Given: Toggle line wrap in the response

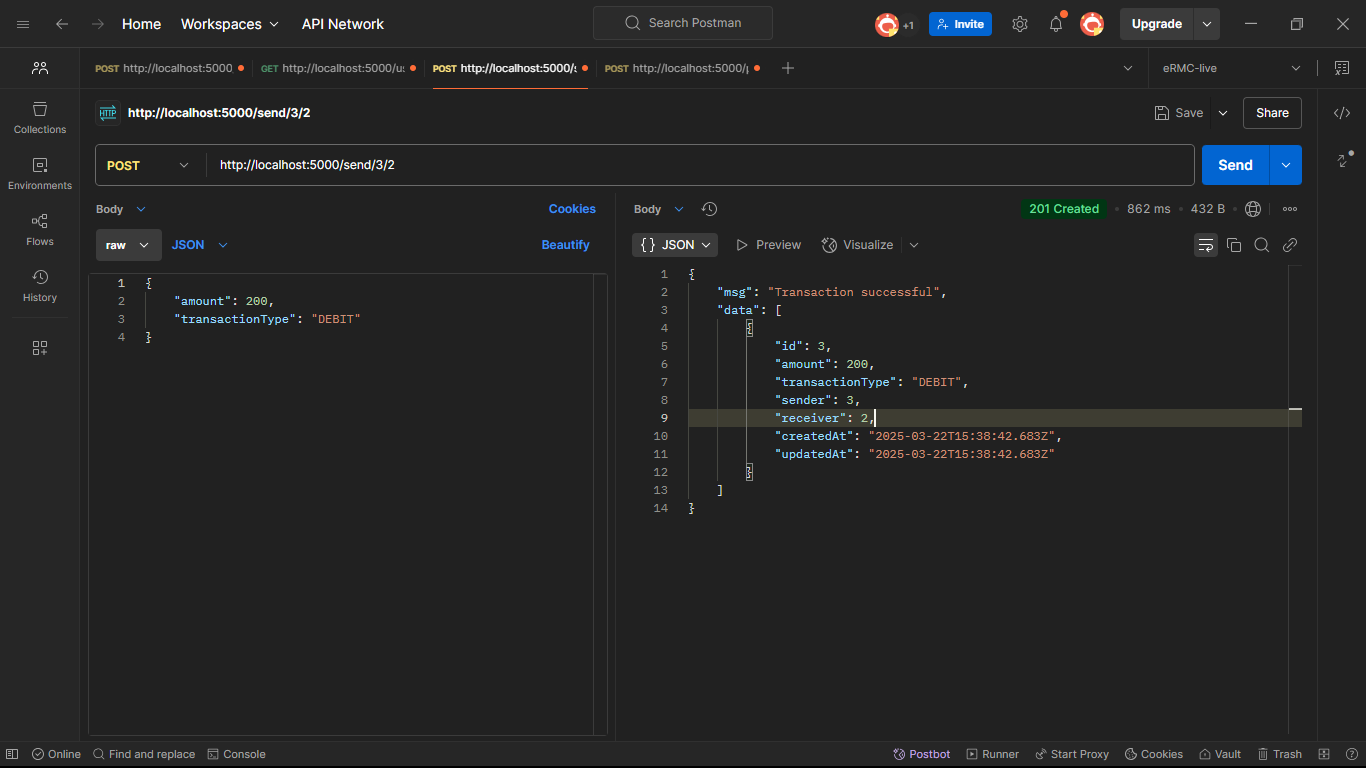Looking at the screenshot, I should coord(1206,245).
